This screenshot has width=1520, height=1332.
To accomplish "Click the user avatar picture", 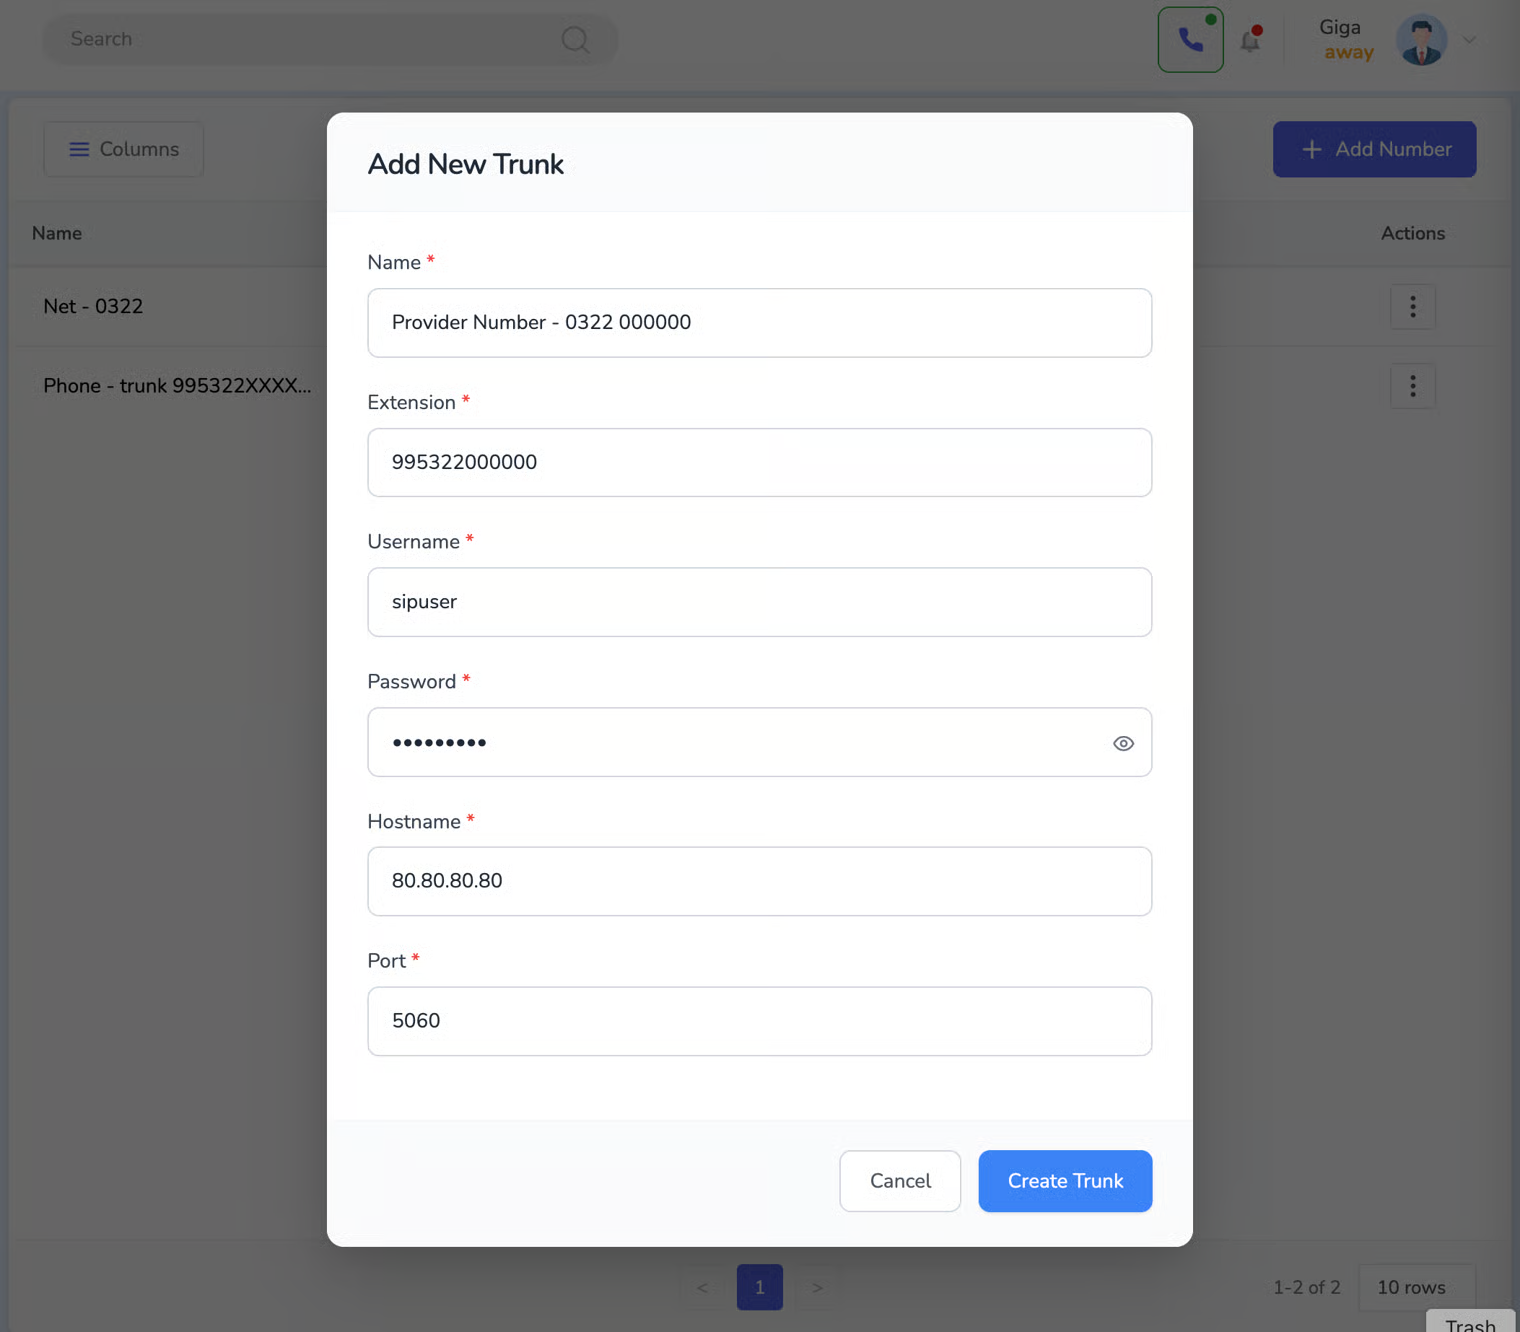I will (1421, 40).
